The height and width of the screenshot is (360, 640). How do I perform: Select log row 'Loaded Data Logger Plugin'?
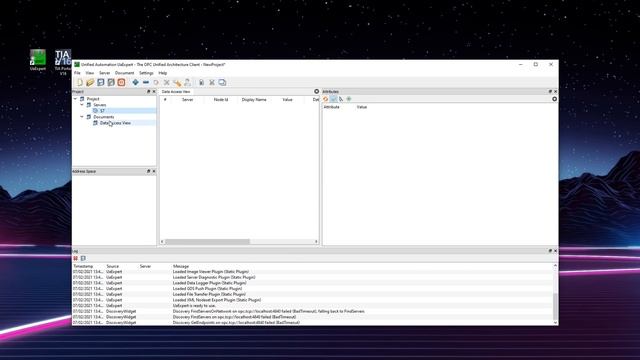(x=313, y=283)
